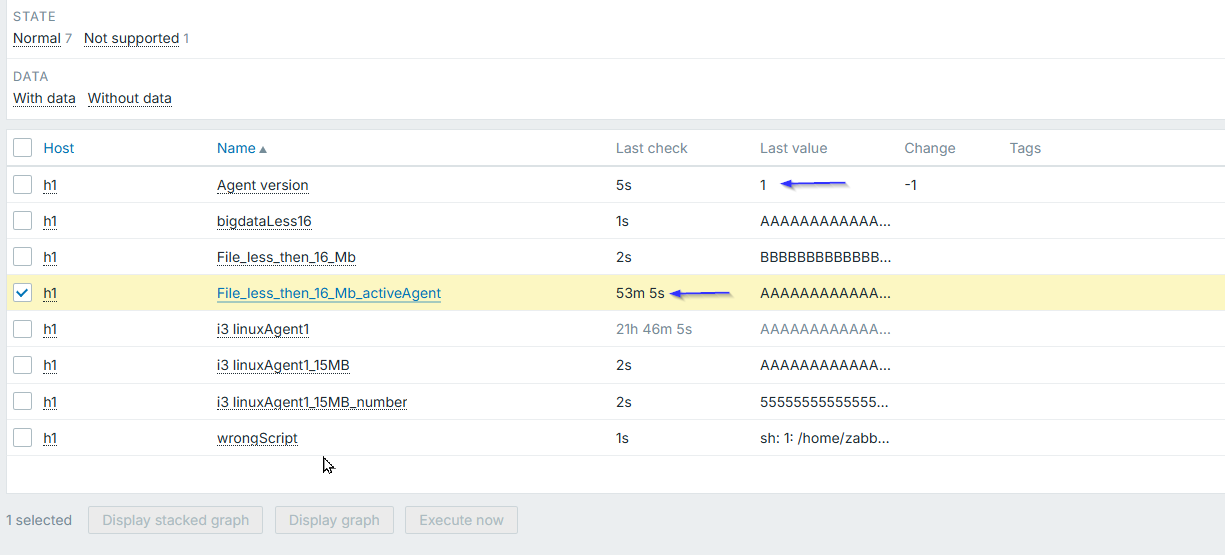Show items Without data
The width and height of the screenshot is (1225, 555).
pyautogui.click(x=130, y=98)
